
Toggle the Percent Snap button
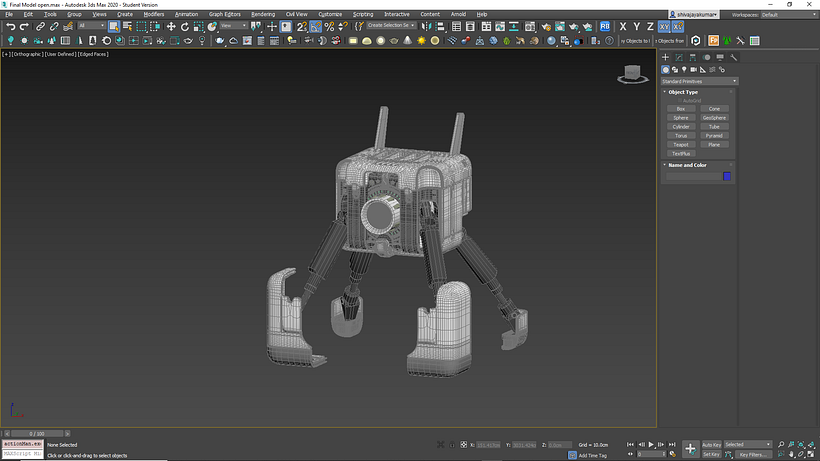tap(329, 26)
